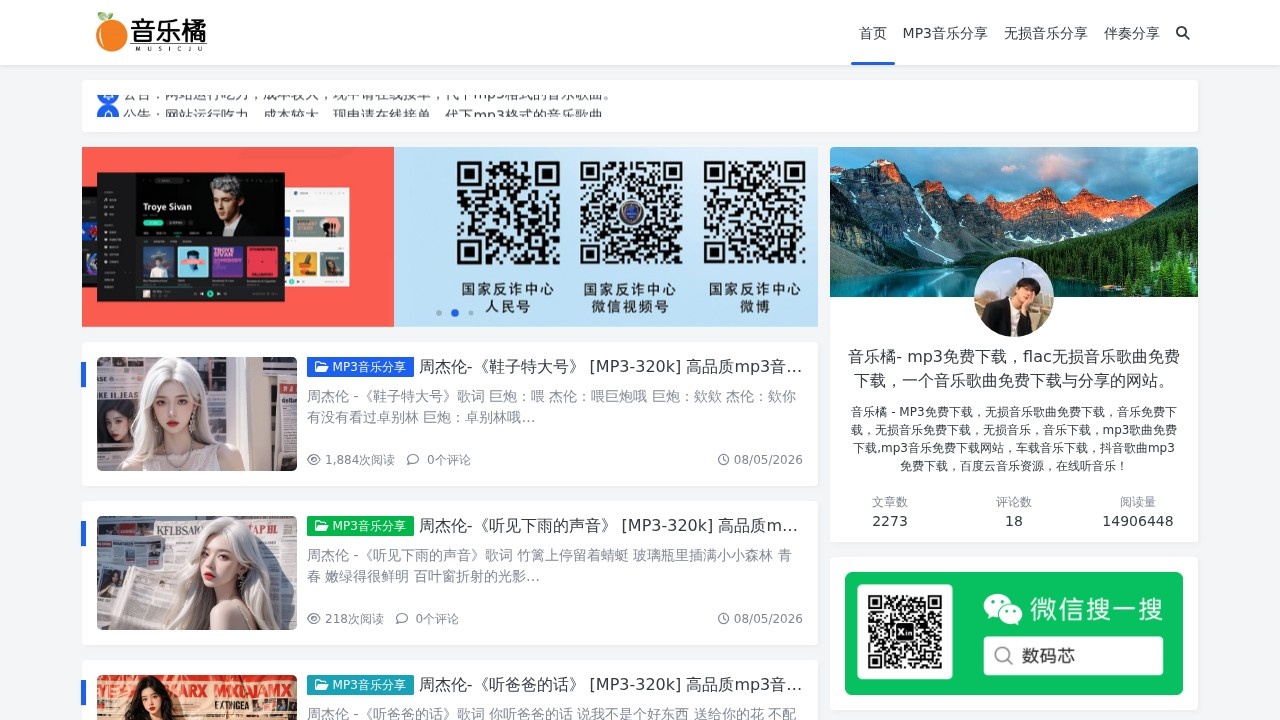Select the first carousel dot indicator
The image size is (1280, 720).
[439, 313]
